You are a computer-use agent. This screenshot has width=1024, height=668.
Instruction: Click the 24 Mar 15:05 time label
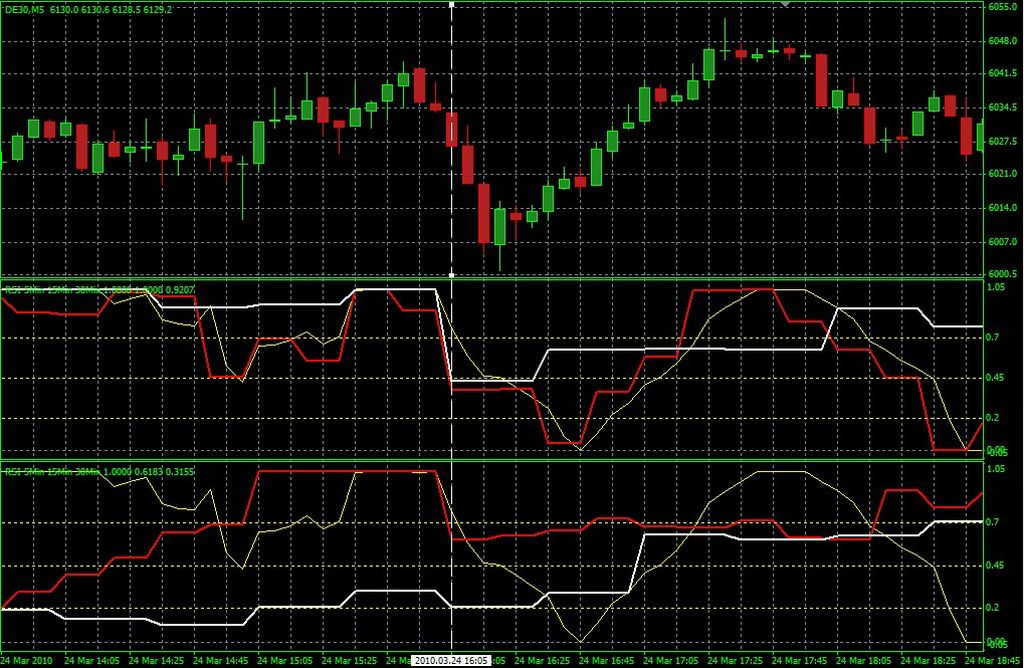point(285,660)
